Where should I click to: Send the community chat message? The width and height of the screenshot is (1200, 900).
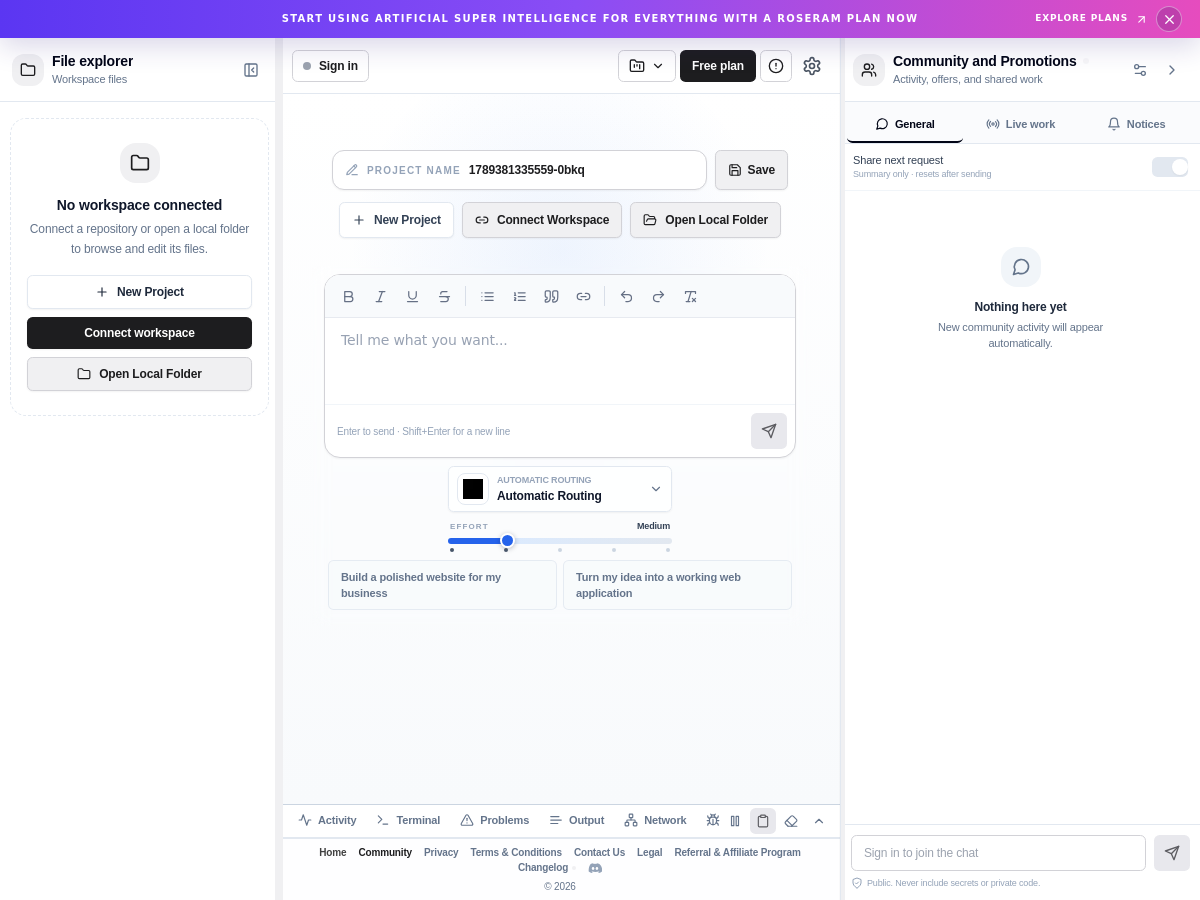coord(1172,853)
